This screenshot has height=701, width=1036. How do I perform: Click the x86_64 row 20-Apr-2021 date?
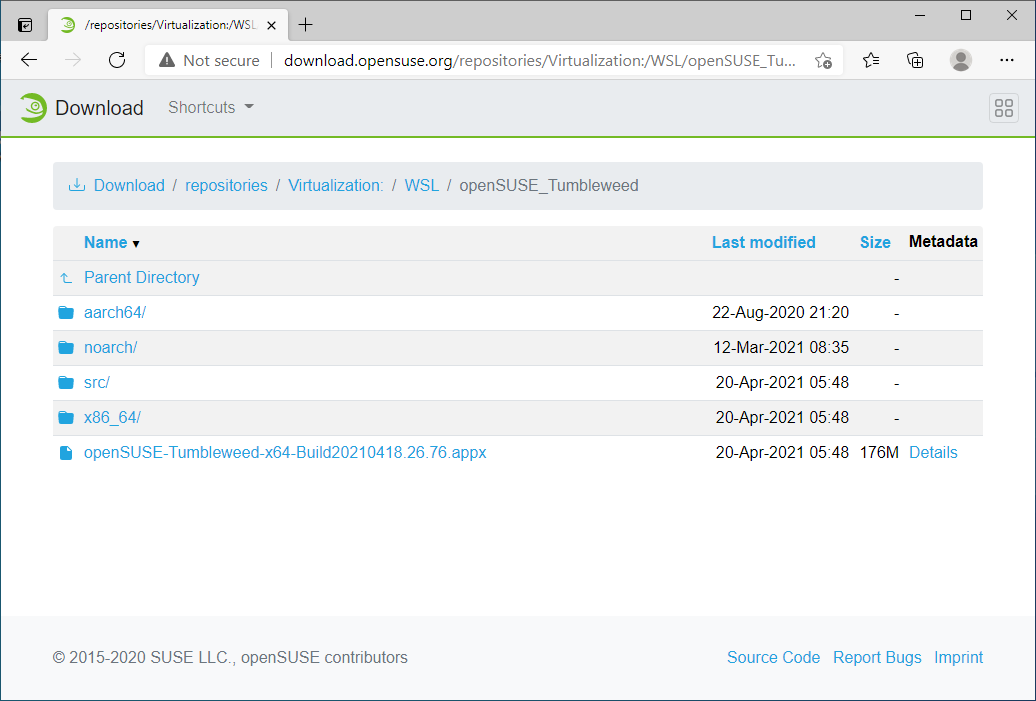tap(782, 418)
